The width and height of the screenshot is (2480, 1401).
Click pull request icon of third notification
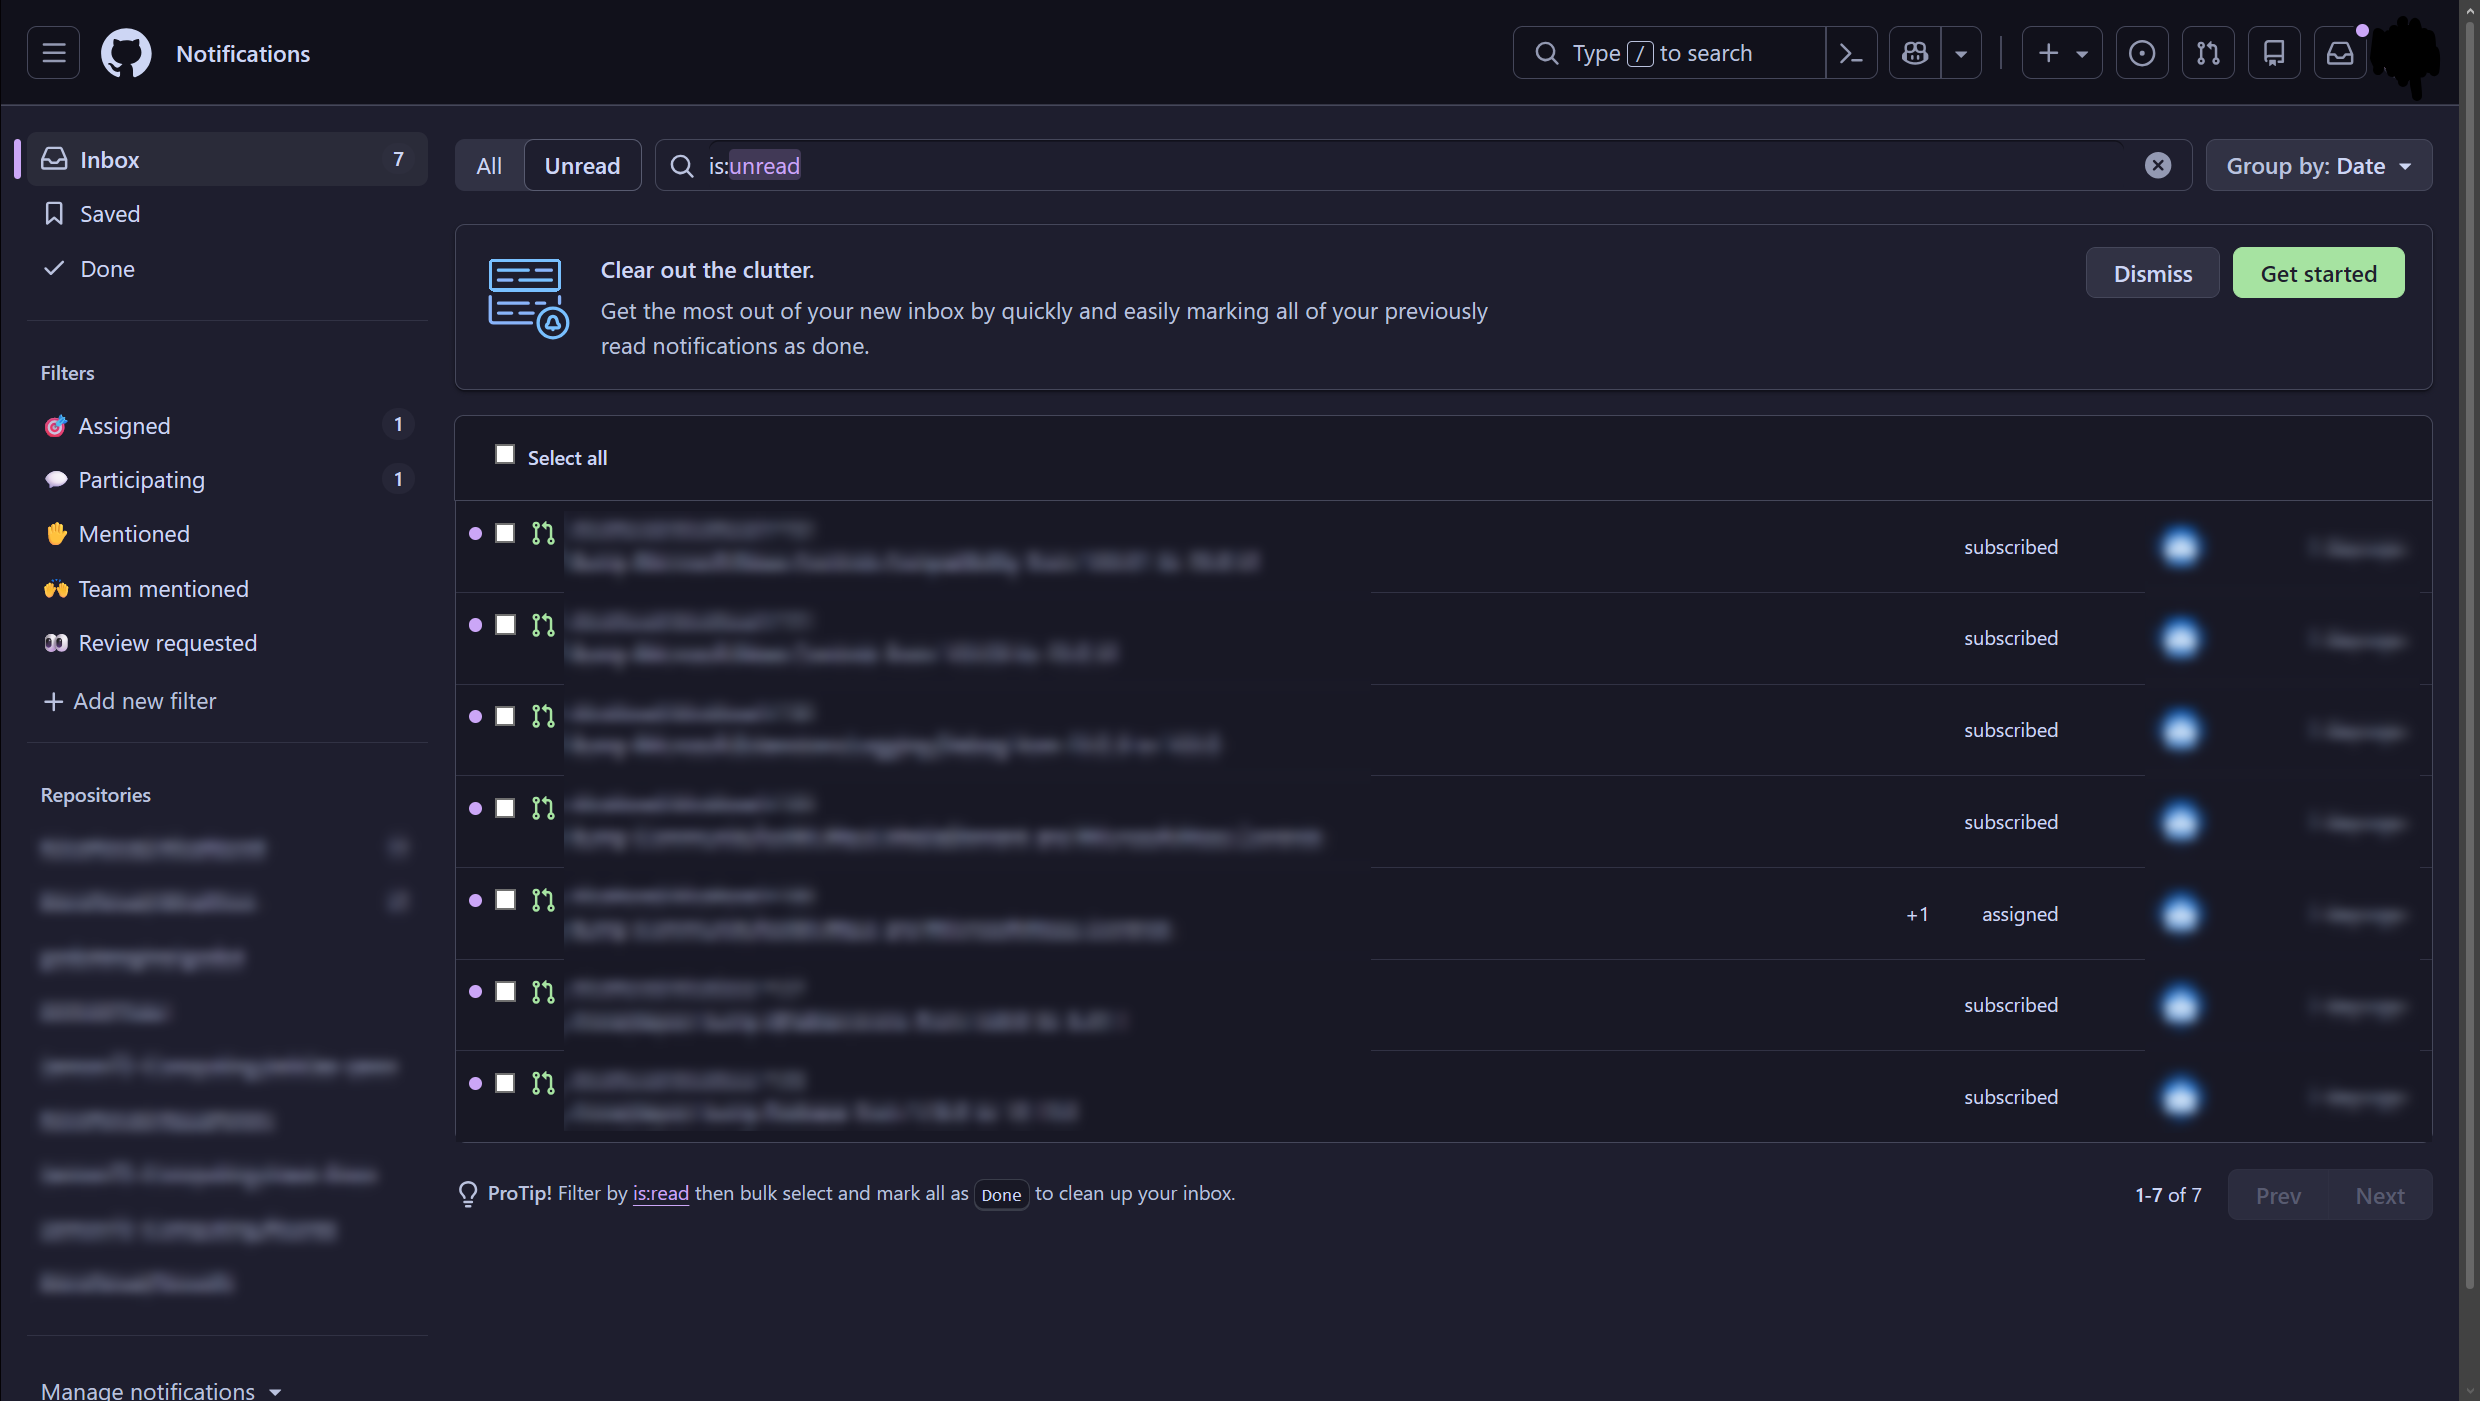coord(543,716)
